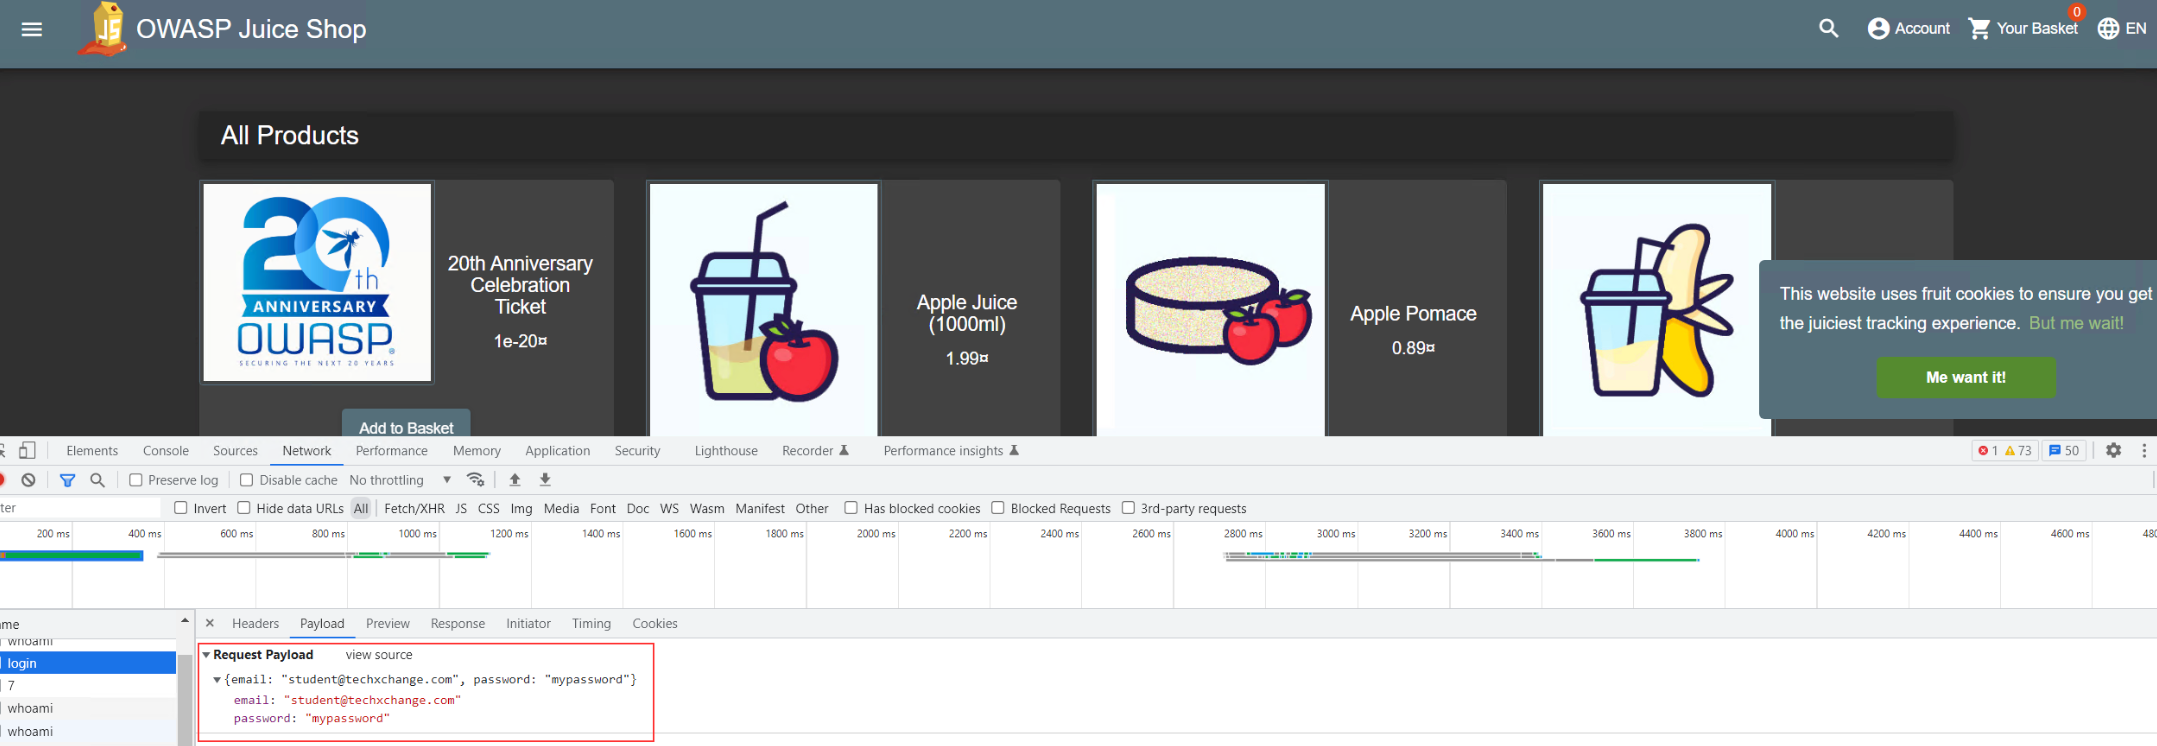Open the Response tab of request
This screenshot has width=2157, height=746.
[x=458, y=623]
